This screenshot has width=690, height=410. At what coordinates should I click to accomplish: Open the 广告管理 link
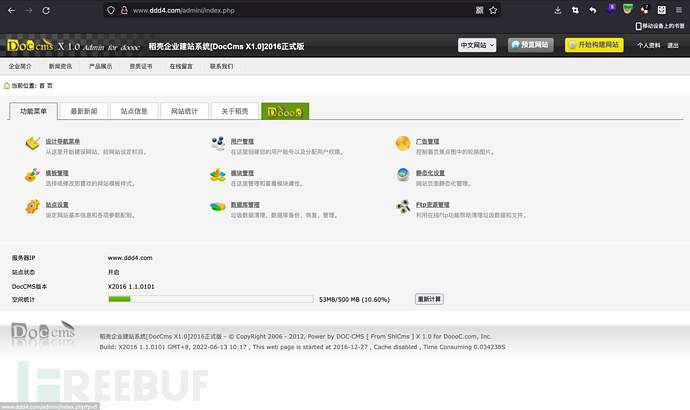427,142
